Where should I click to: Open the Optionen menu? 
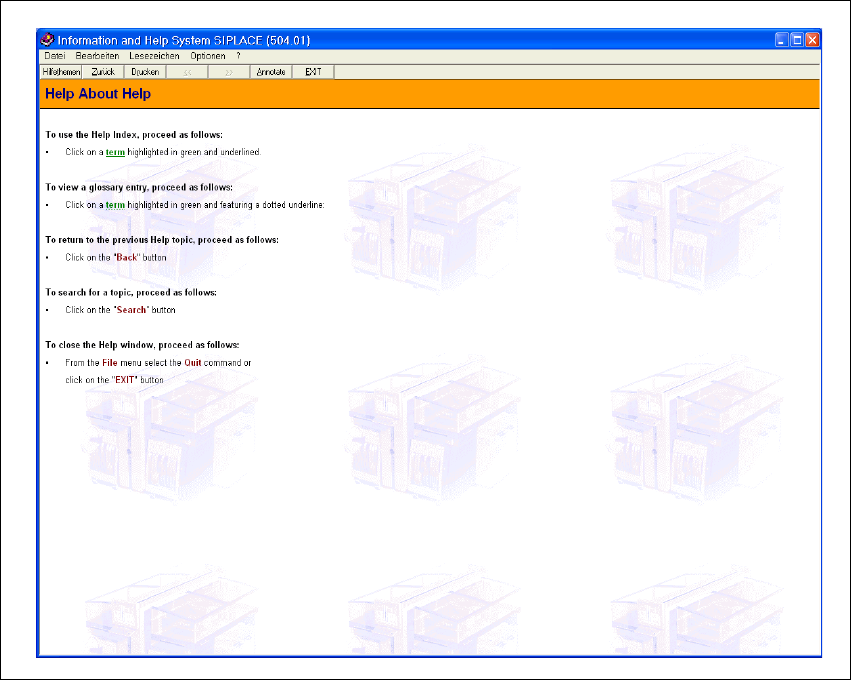pyautogui.click(x=207, y=56)
